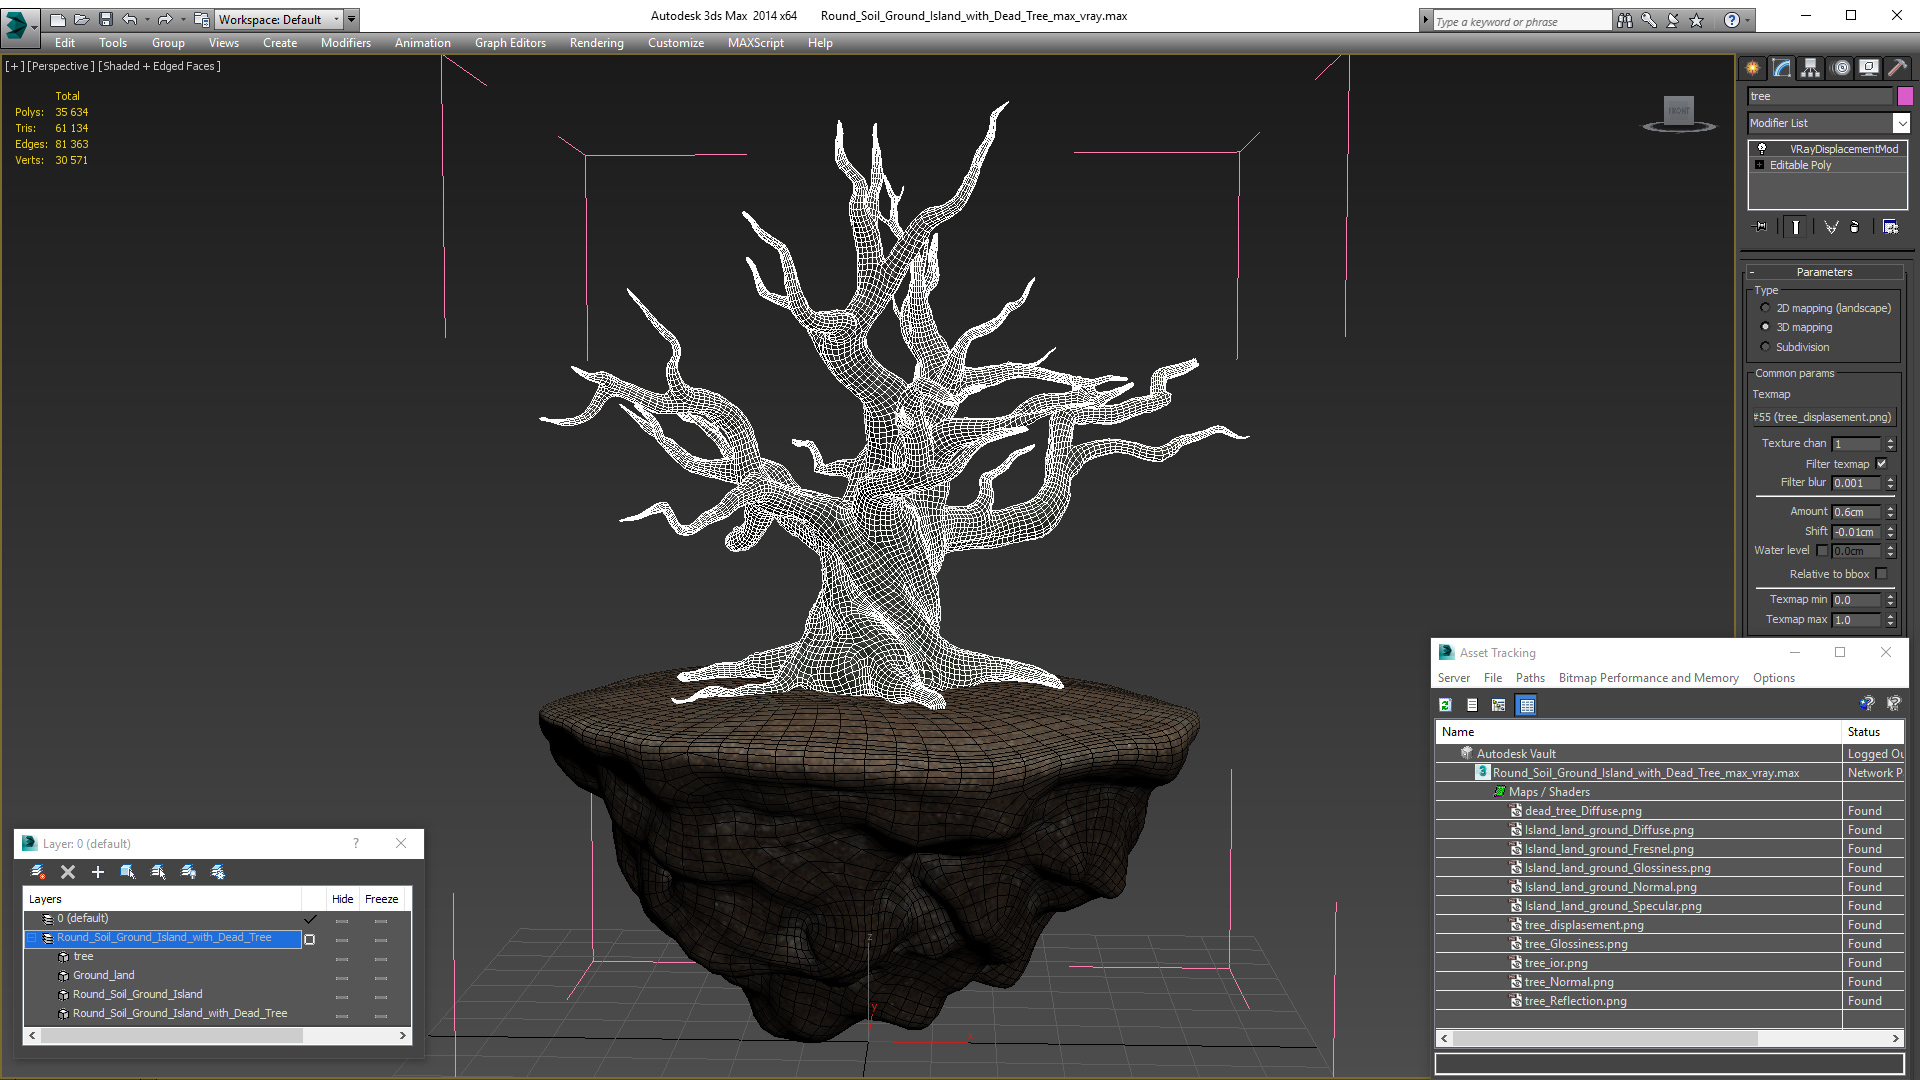Click Select Highlighted Objects and Layers icon
The image size is (1920, 1080).
[128, 872]
